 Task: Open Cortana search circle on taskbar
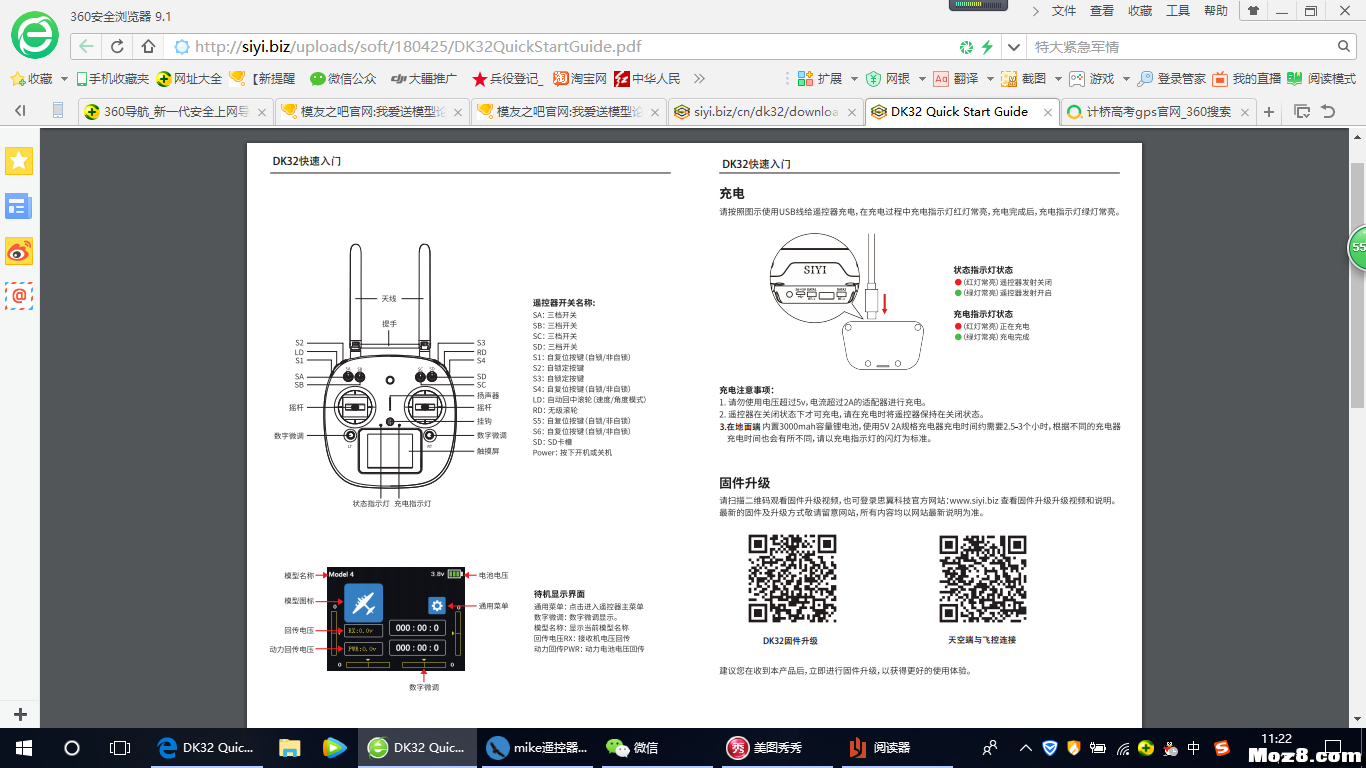pos(71,748)
